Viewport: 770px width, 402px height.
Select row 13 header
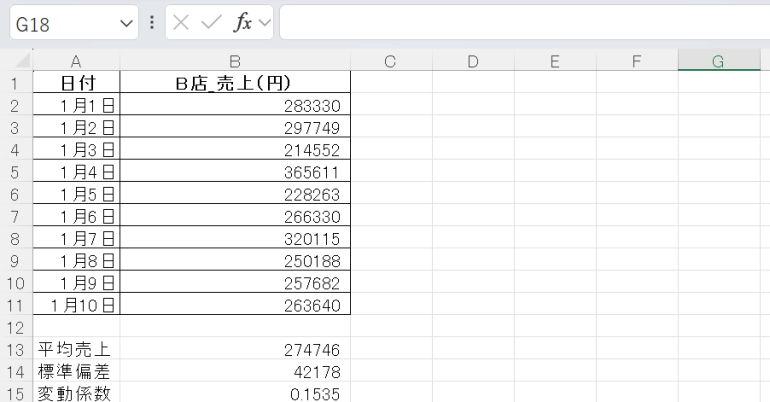pos(16,349)
